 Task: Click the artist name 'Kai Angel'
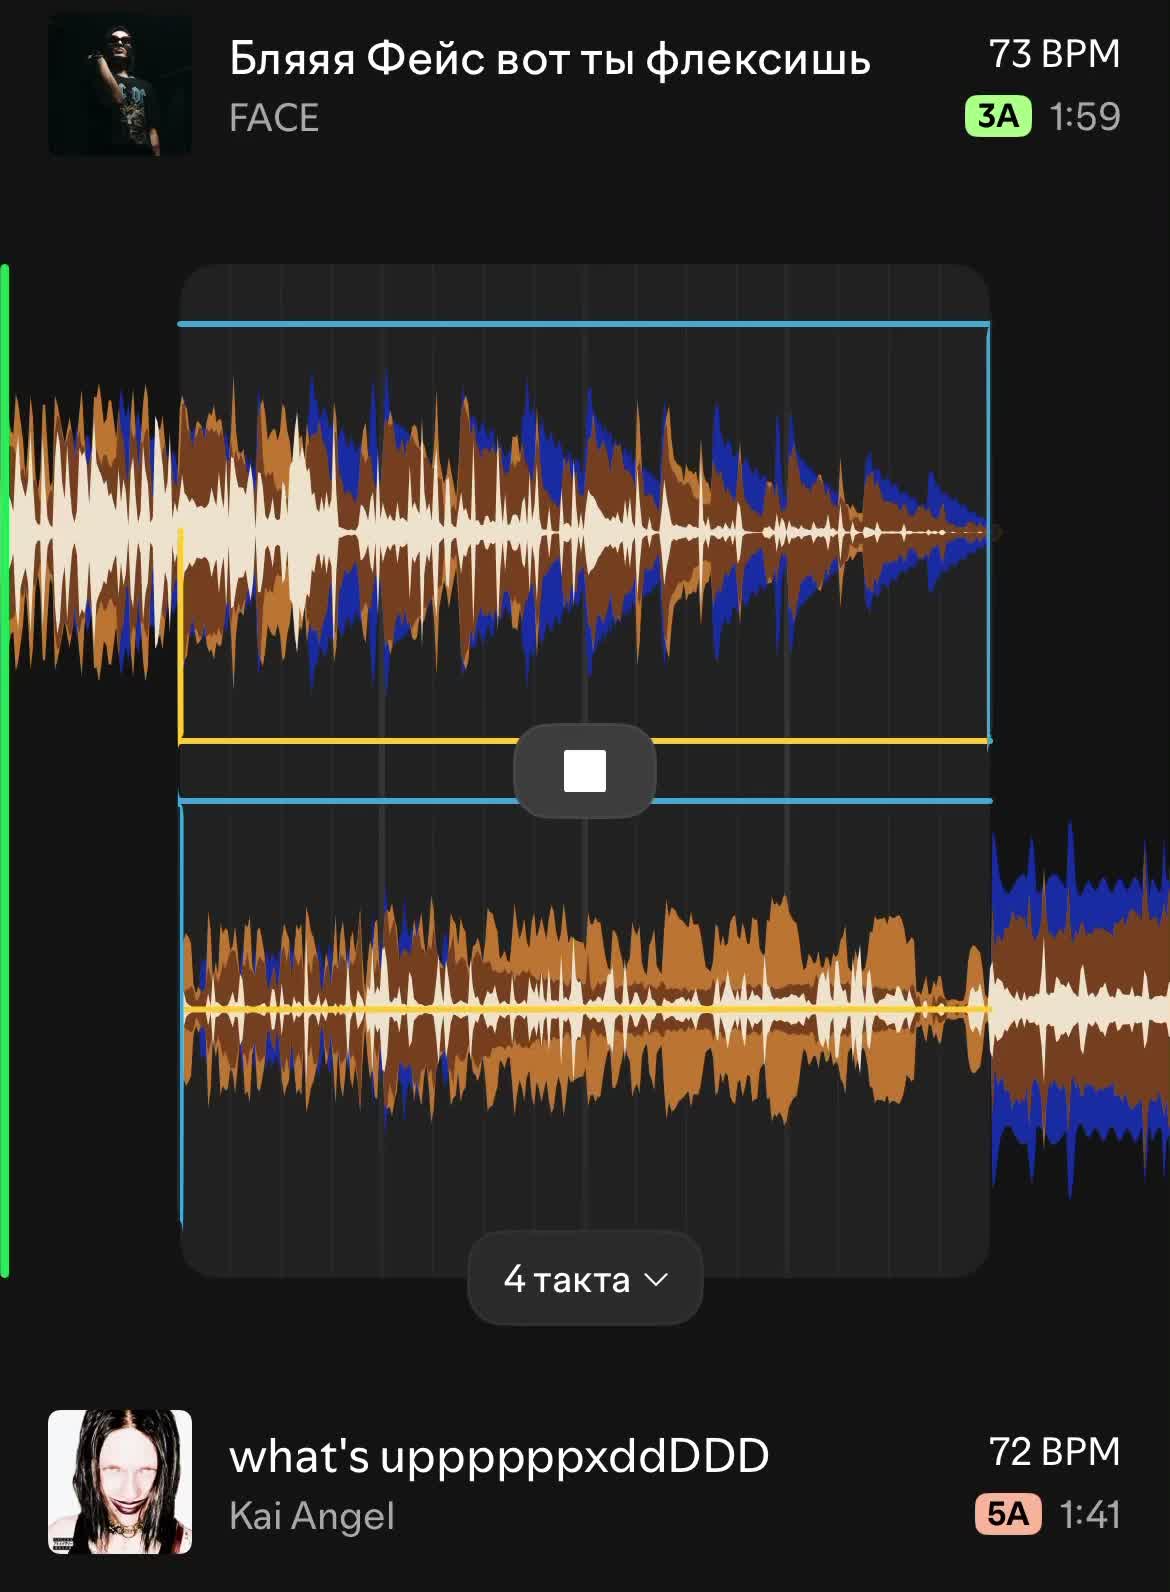312,1516
